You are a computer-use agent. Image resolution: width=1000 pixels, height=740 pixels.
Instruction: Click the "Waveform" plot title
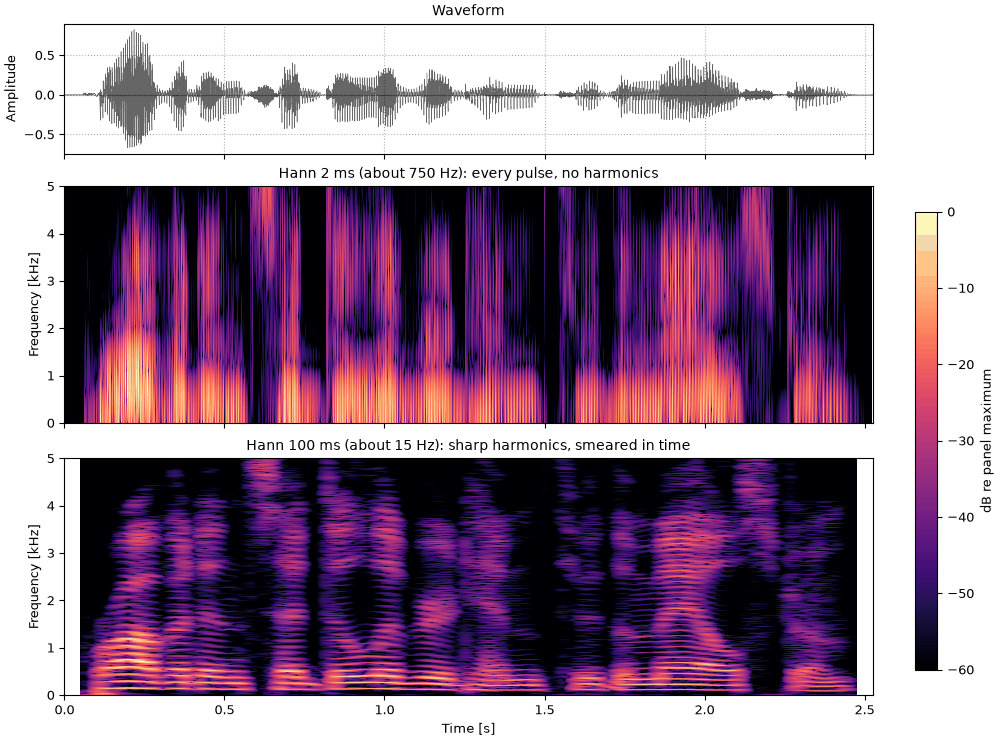pyautogui.click(x=467, y=10)
